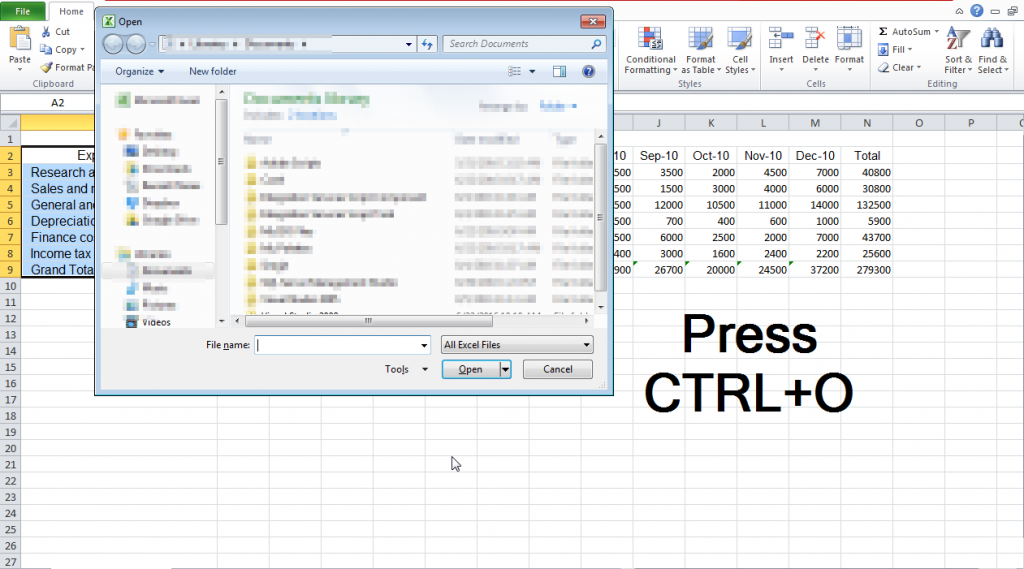Viewport: 1024px width, 569px height.
Task: Expand the Copy dropdown arrow
Action: tap(82, 50)
